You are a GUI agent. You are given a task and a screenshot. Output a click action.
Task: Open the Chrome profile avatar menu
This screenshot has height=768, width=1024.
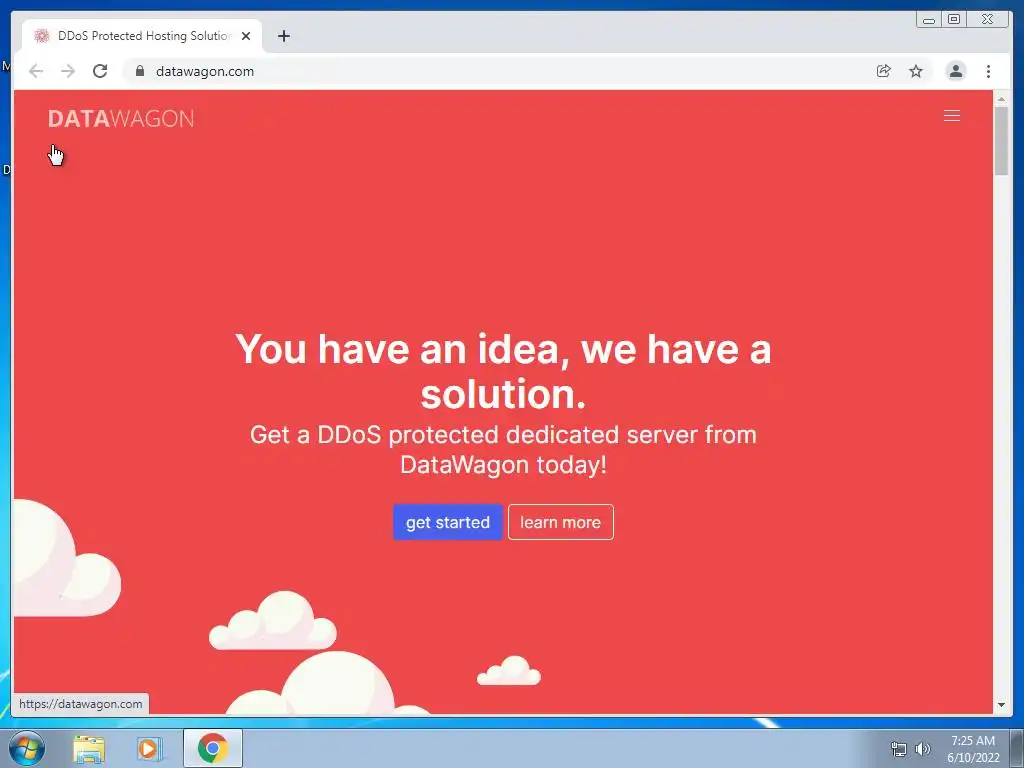coord(955,71)
